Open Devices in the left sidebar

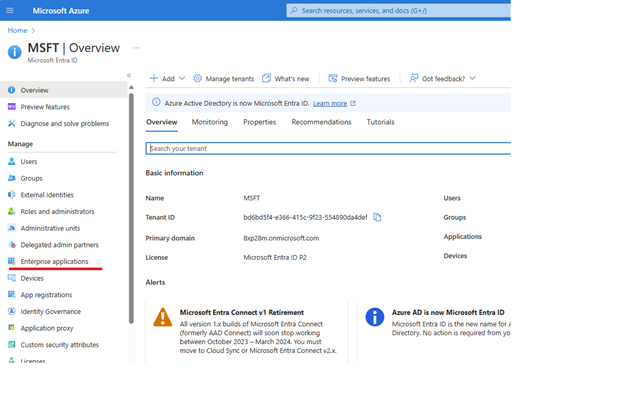click(32, 278)
